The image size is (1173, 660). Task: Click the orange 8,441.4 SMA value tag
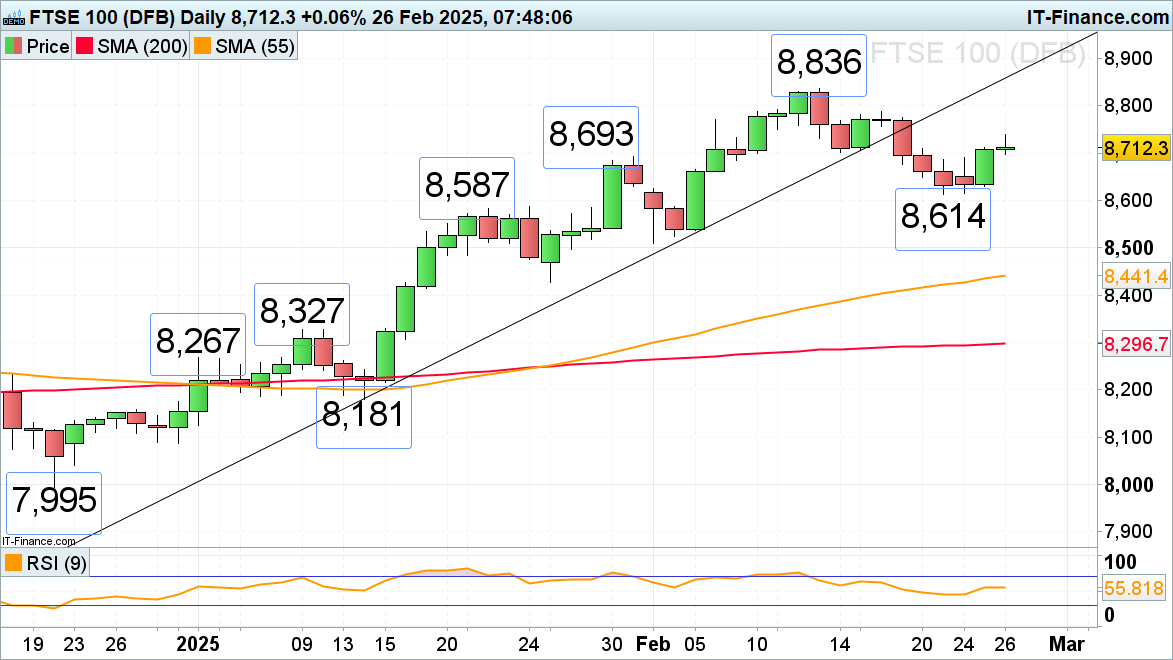coord(1135,276)
